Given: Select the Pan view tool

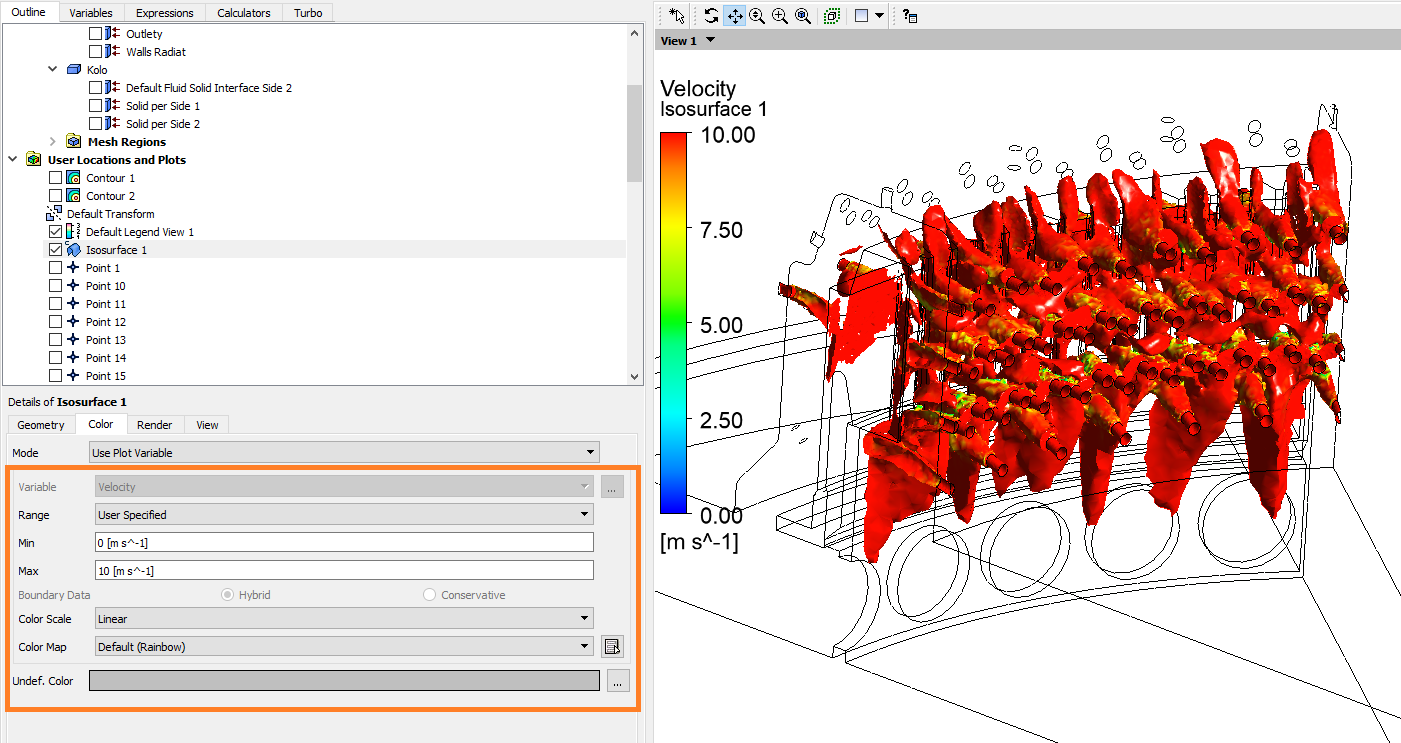Looking at the screenshot, I should [x=734, y=16].
